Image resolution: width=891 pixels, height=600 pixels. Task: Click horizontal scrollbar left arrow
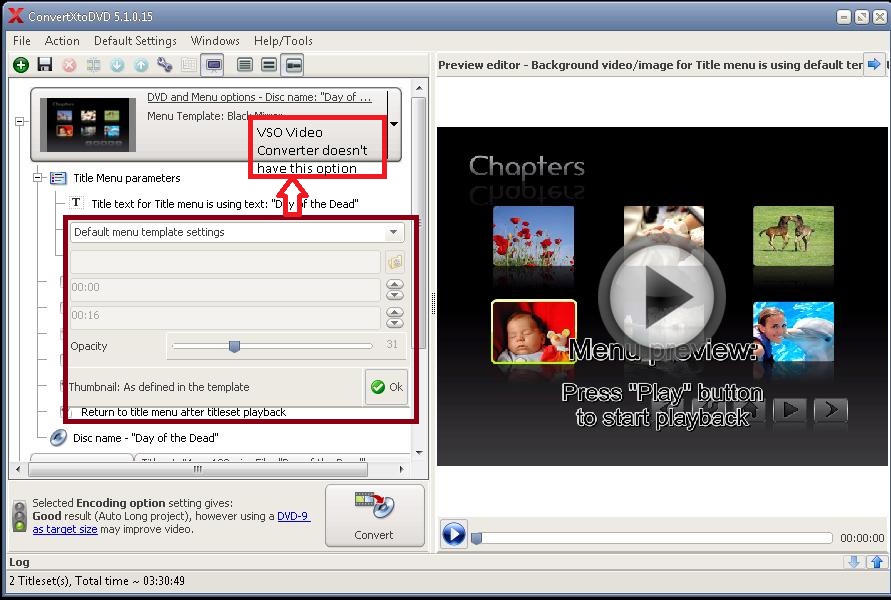coord(19,469)
